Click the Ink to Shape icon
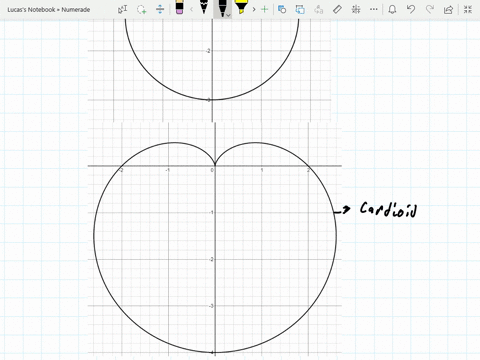This screenshot has height=360, width=480. pos(300,9)
